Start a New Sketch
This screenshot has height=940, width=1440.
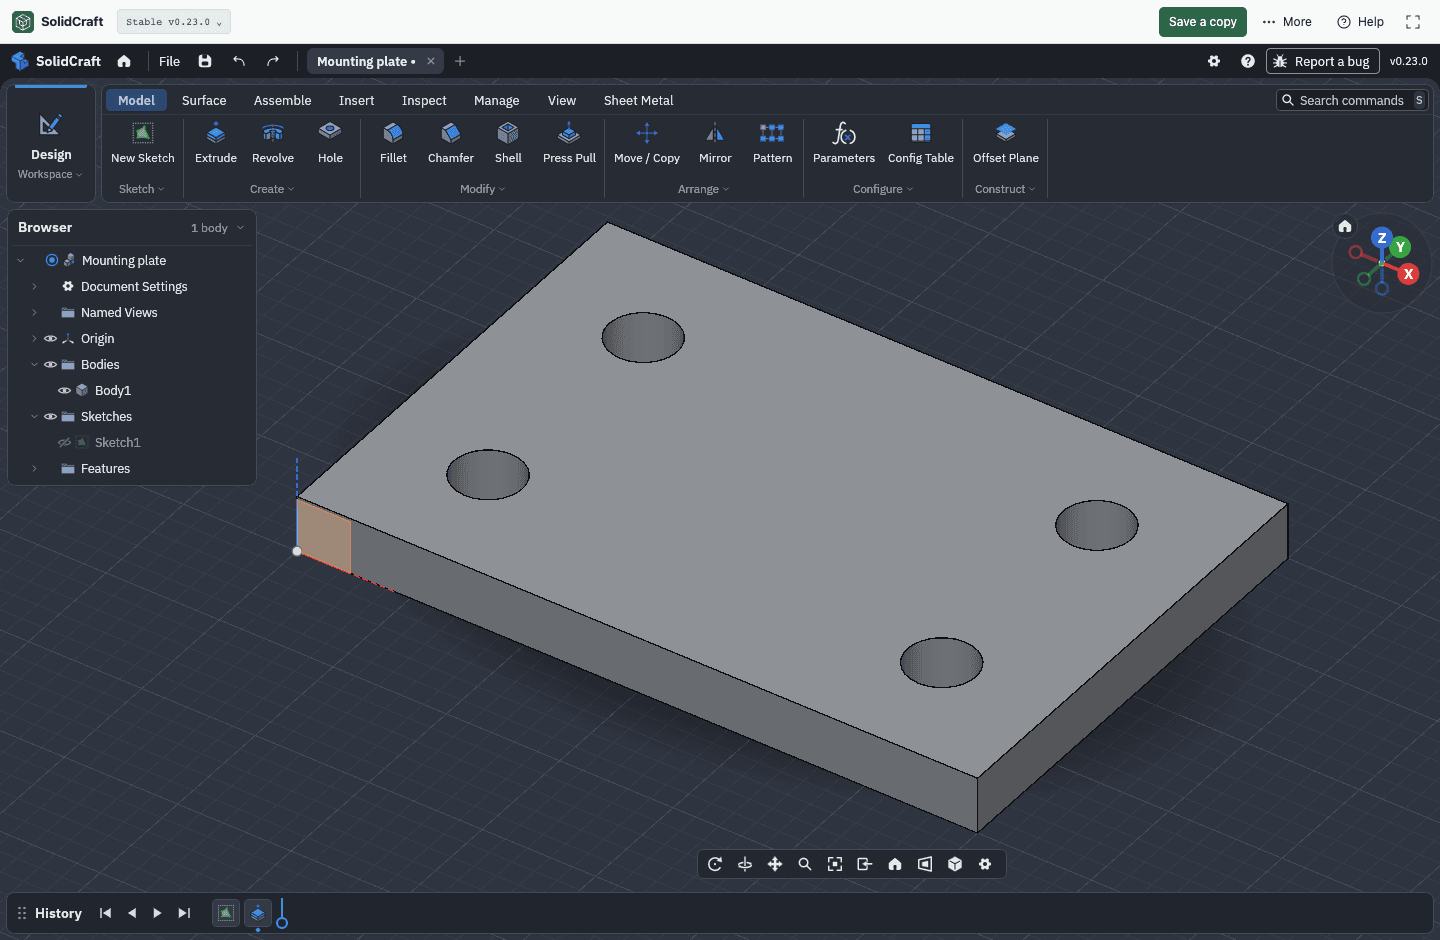pyautogui.click(x=143, y=143)
